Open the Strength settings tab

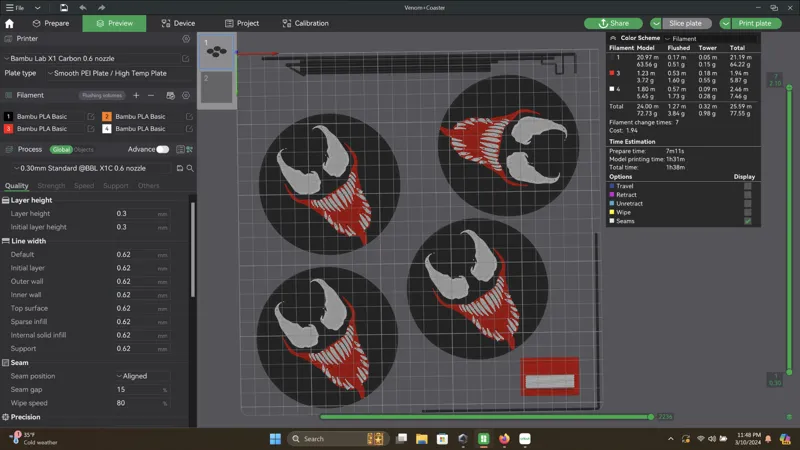point(51,186)
